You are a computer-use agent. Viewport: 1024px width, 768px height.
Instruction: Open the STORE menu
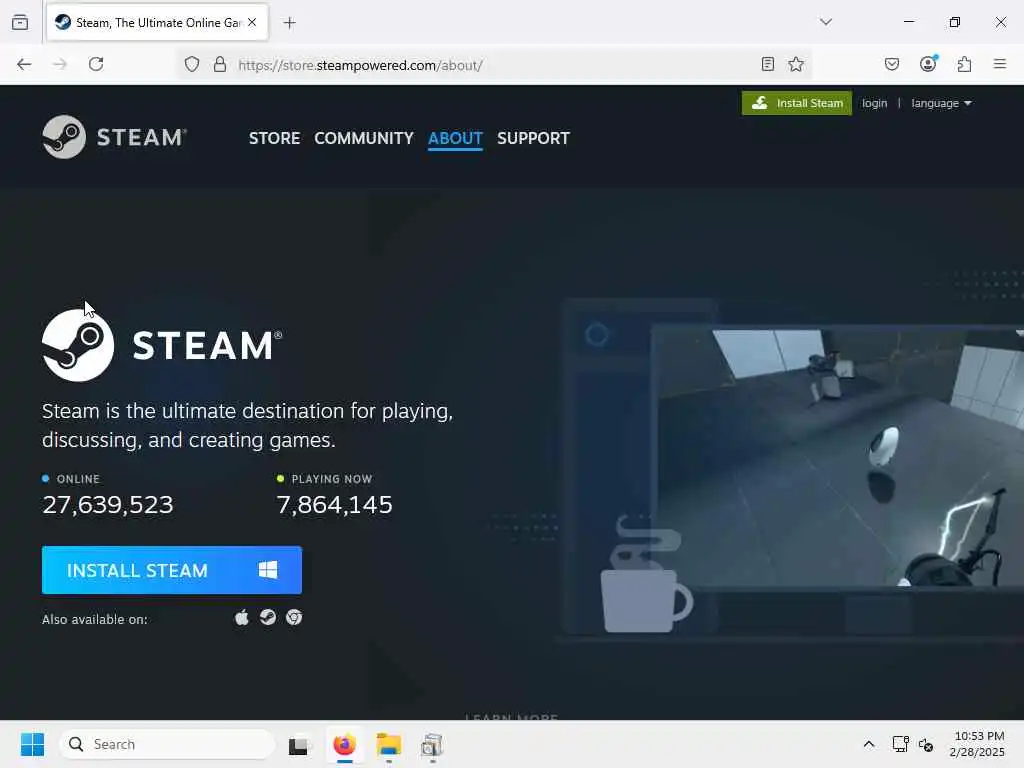274,138
